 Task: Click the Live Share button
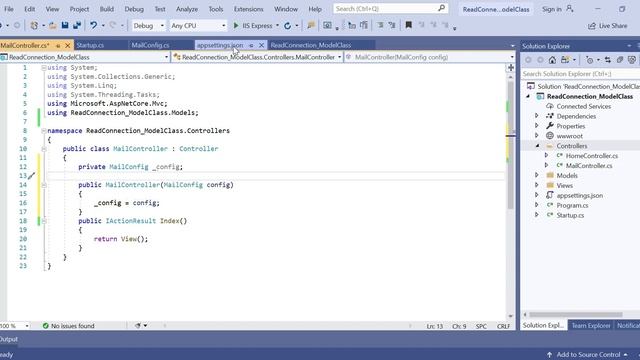[x=608, y=26]
